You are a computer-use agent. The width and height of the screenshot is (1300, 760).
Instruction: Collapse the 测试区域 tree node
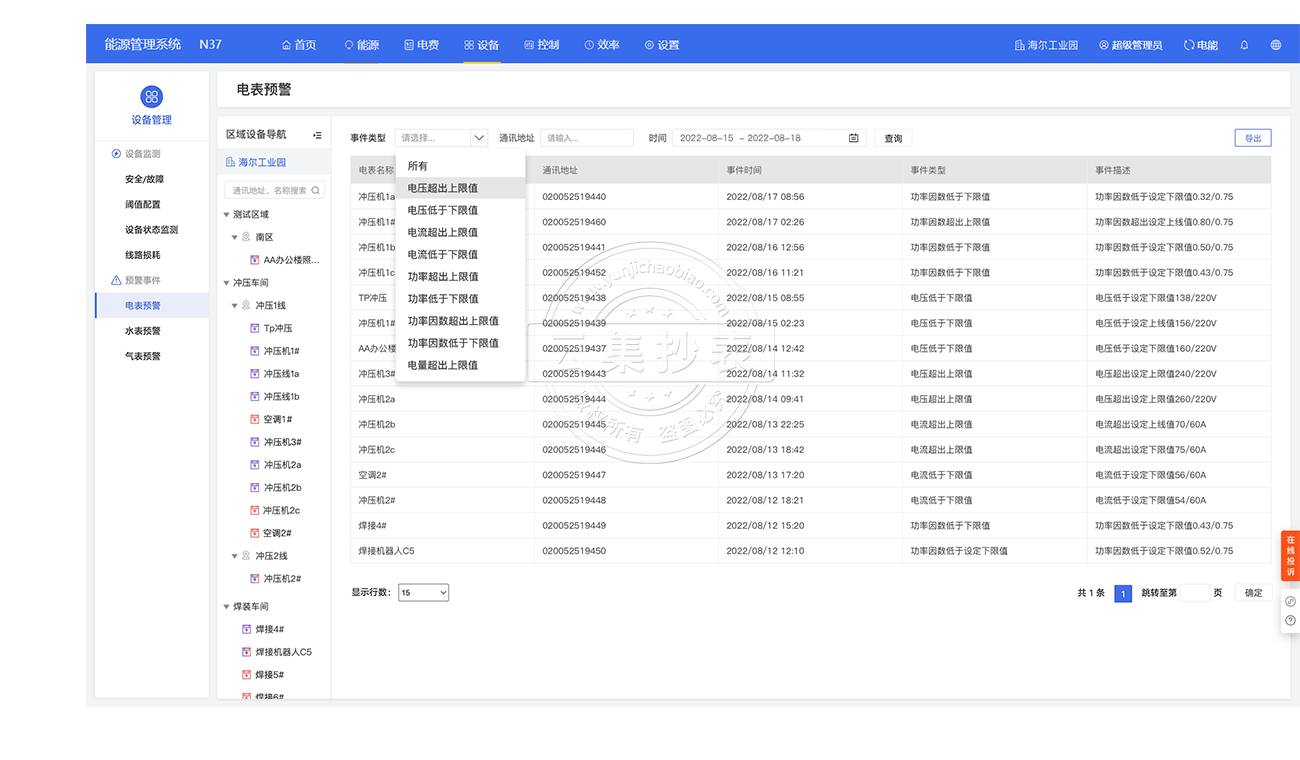click(x=227, y=215)
